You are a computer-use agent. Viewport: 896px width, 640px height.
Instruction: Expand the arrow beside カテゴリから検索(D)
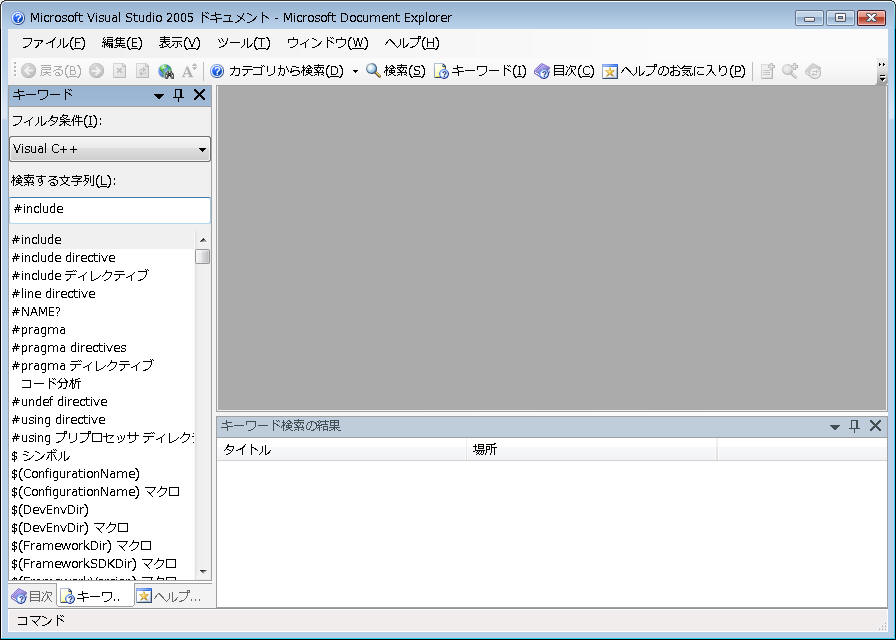[355, 71]
